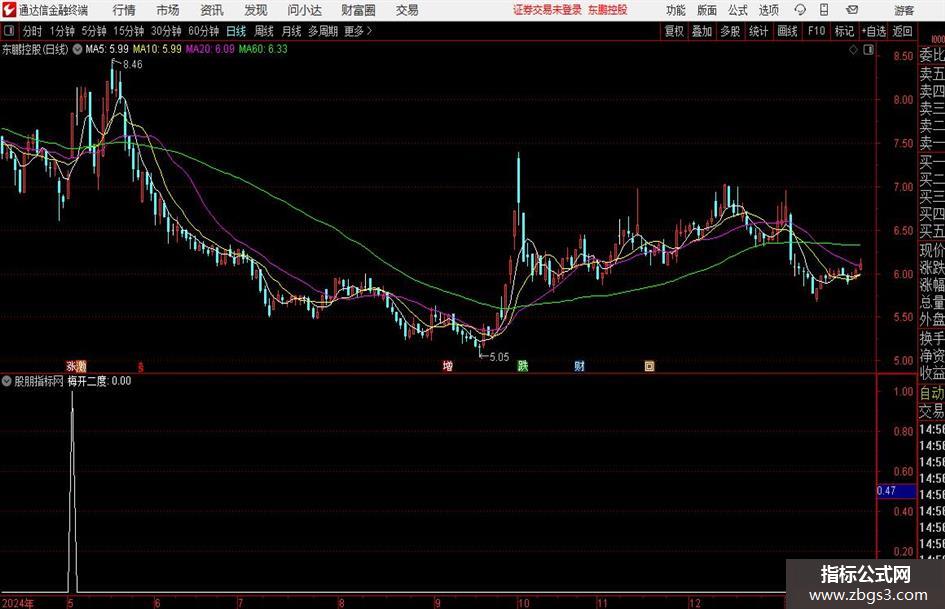Click the 统计 statistics button
The width and height of the screenshot is (945, 609).
pos(758,31)
